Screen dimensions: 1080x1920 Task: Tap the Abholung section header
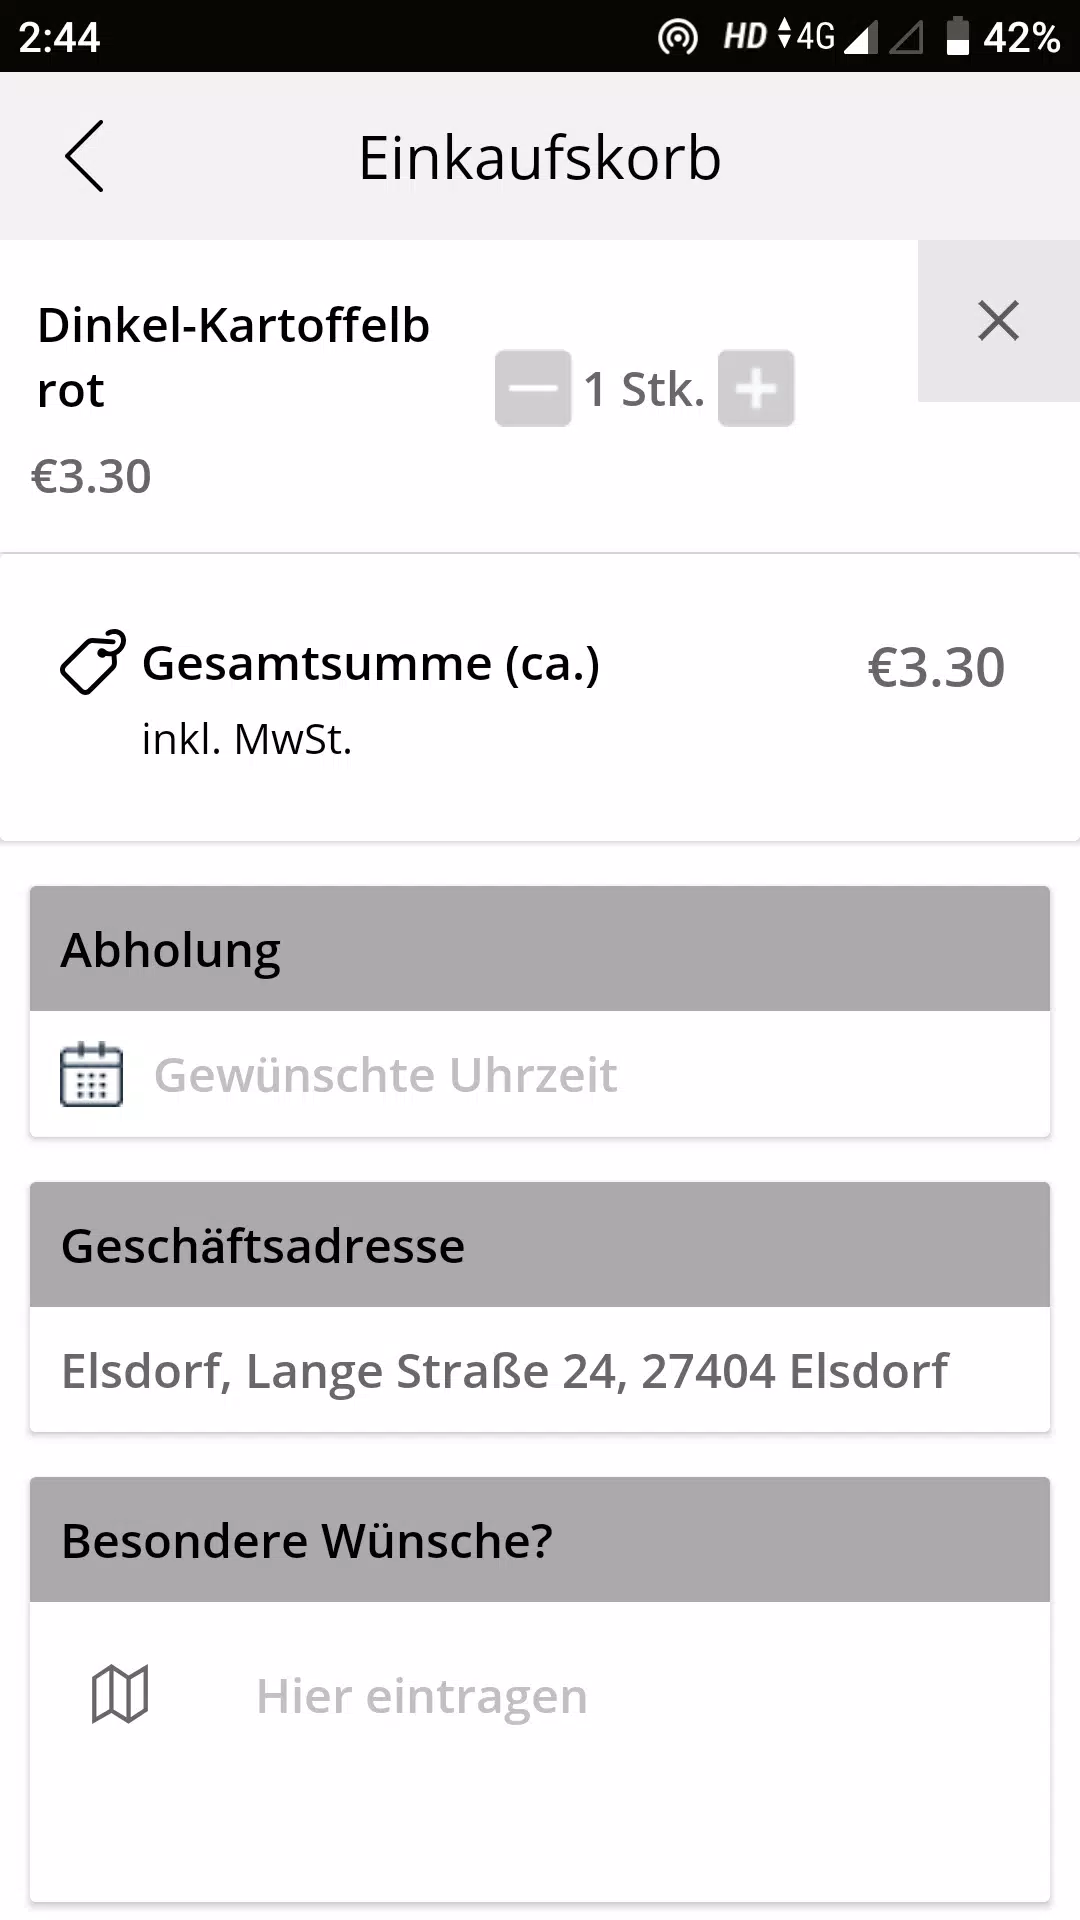pyautogui.click(x=540, y=949)
